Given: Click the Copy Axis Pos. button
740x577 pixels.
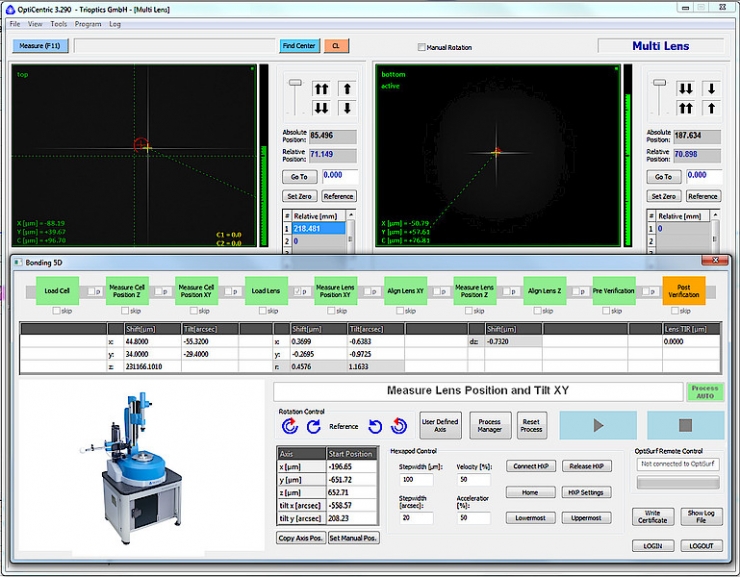Looking at the screenshot, I should coord(301,538).
